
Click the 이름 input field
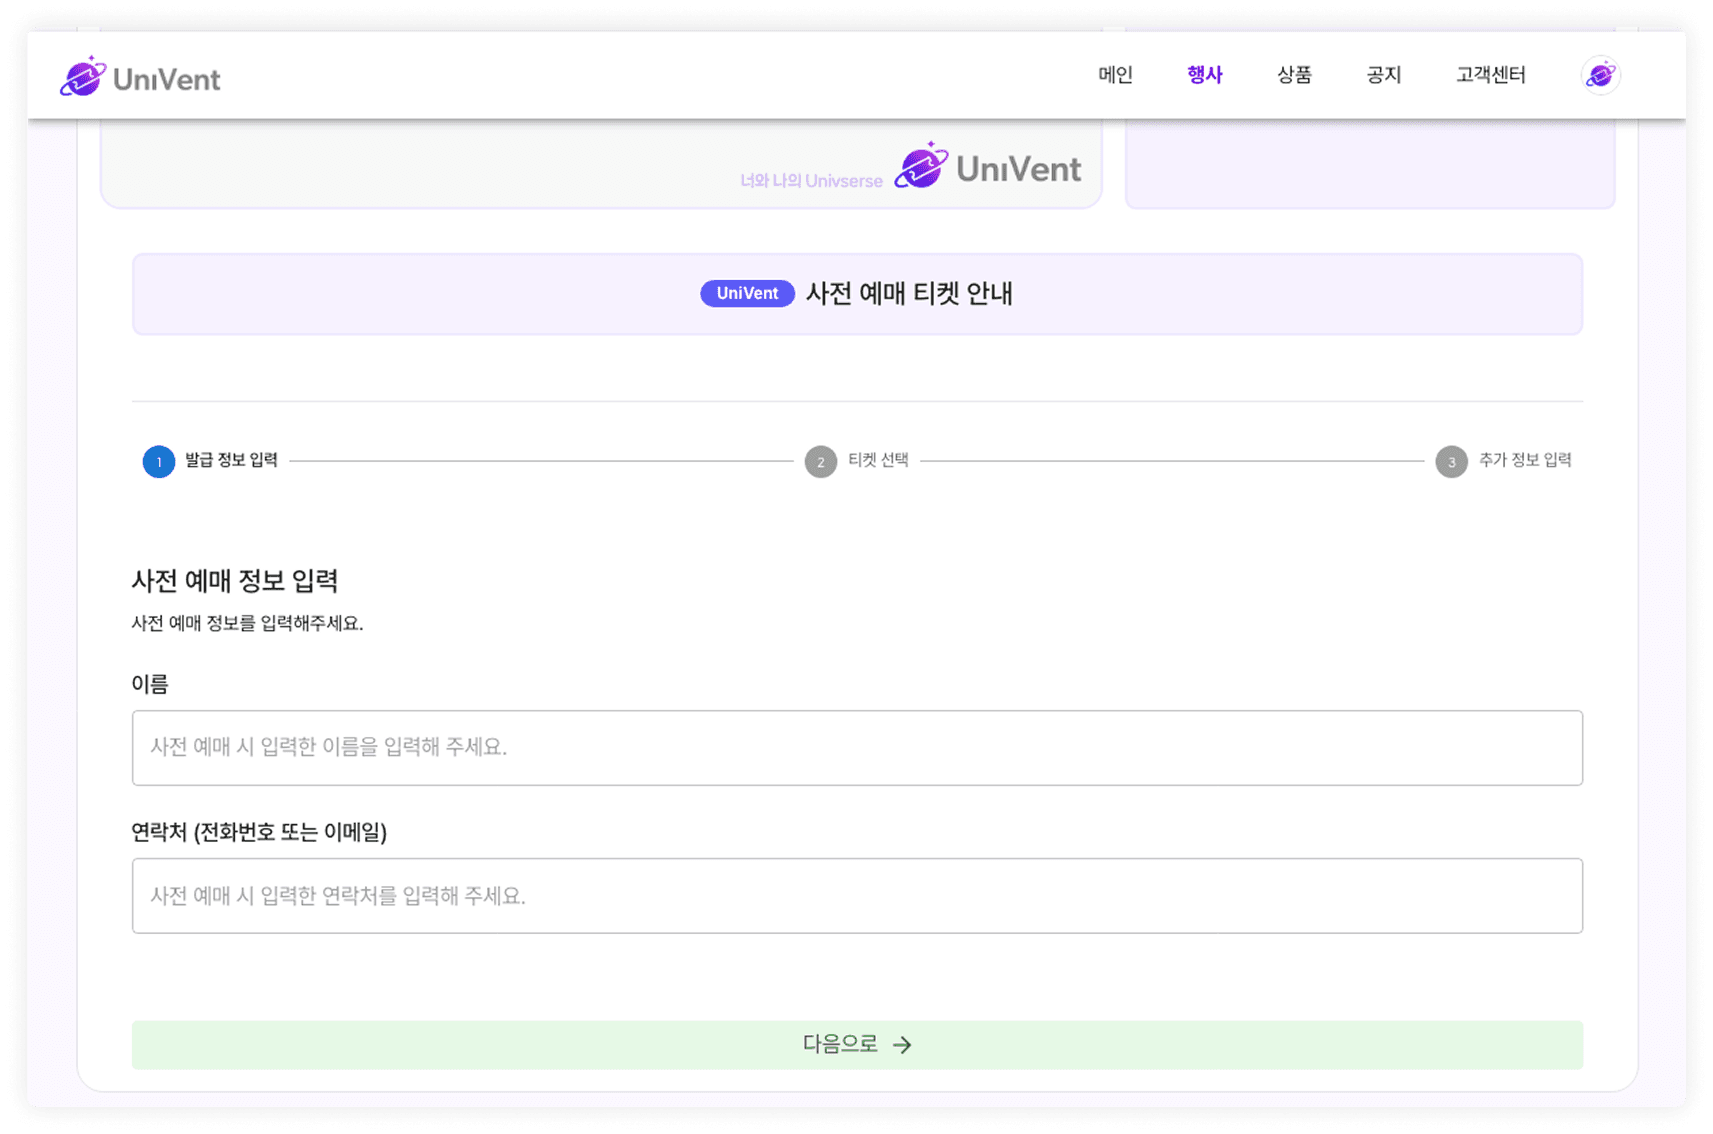click(857, 748)
